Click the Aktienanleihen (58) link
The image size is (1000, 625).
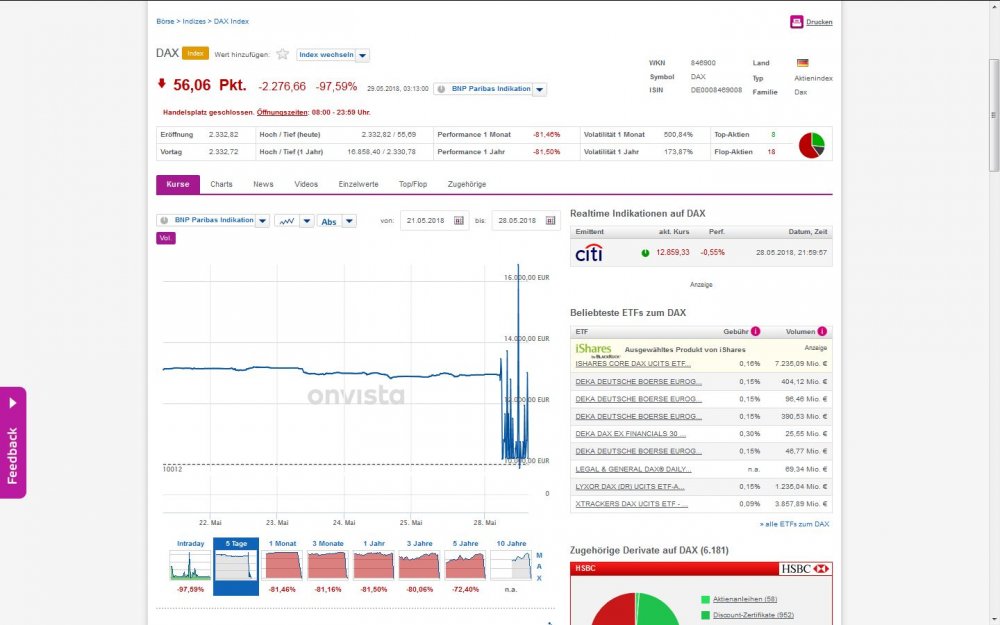click(745, 599)
